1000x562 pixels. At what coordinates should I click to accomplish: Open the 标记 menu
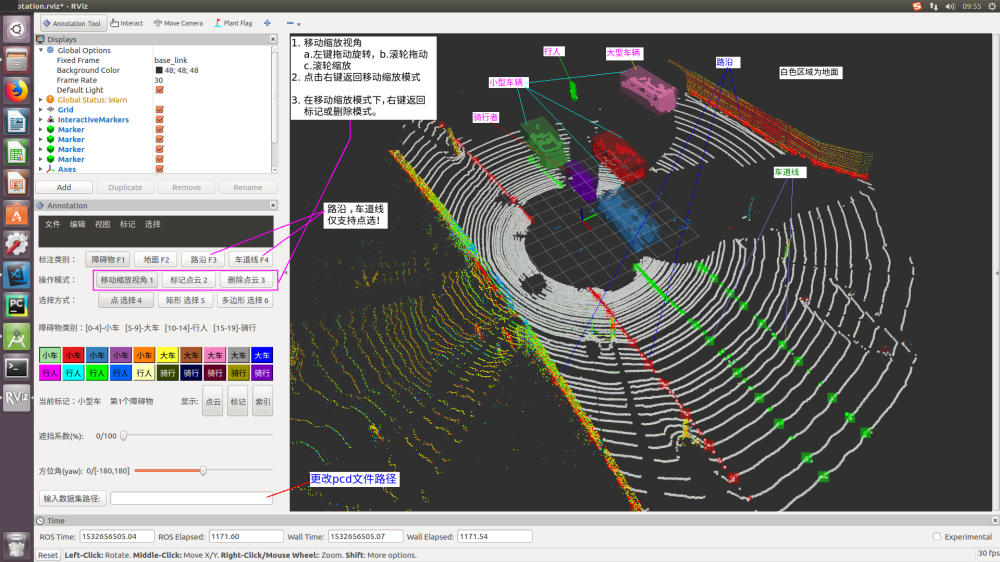pyautogui.click(x=128, y=224)
